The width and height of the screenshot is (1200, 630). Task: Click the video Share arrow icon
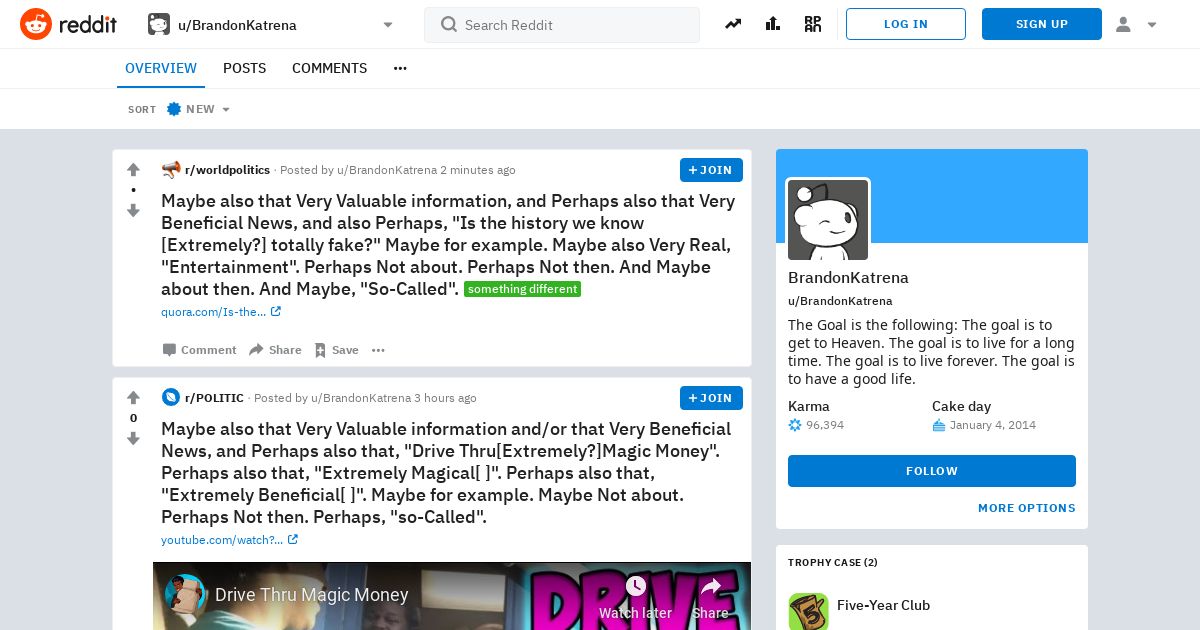tap(710, 586)
